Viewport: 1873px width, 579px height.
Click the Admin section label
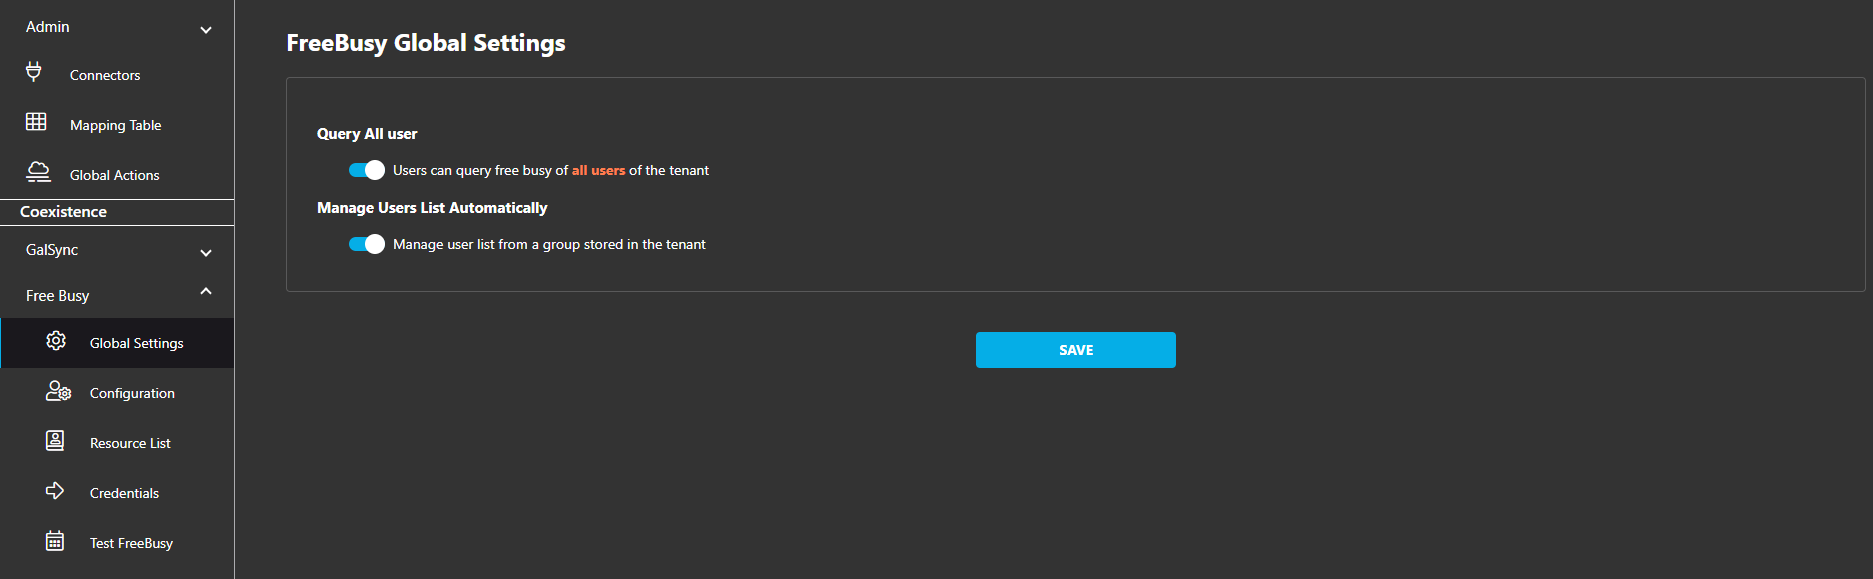[x=47, y=27]
